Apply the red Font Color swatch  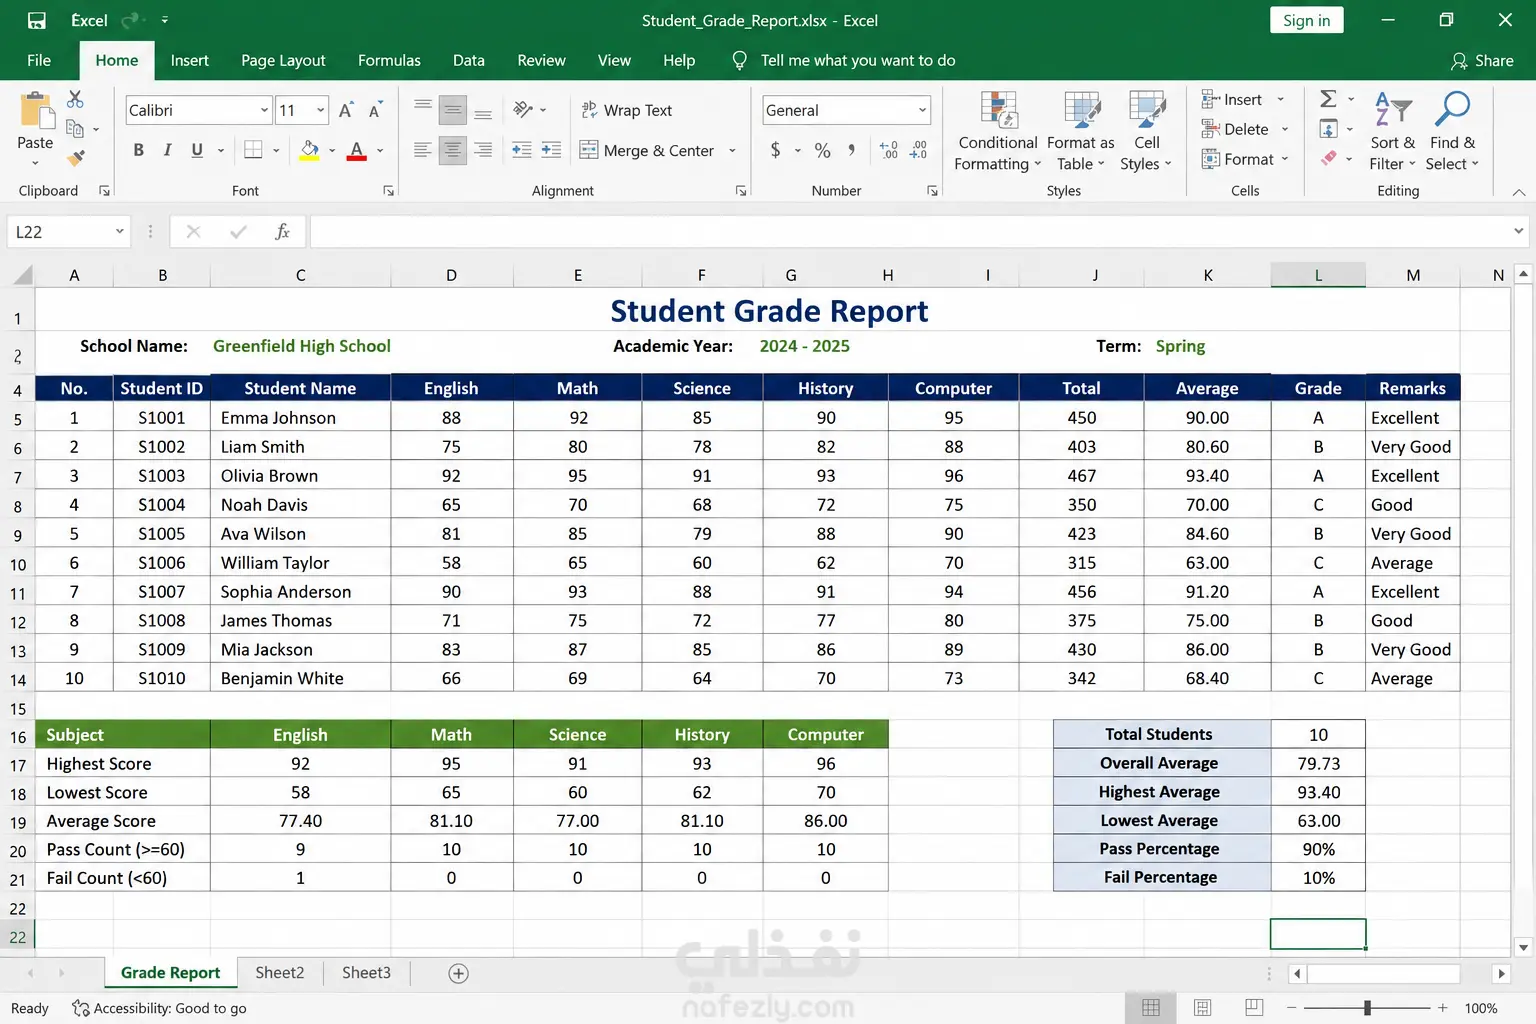(x=356, y=150)
